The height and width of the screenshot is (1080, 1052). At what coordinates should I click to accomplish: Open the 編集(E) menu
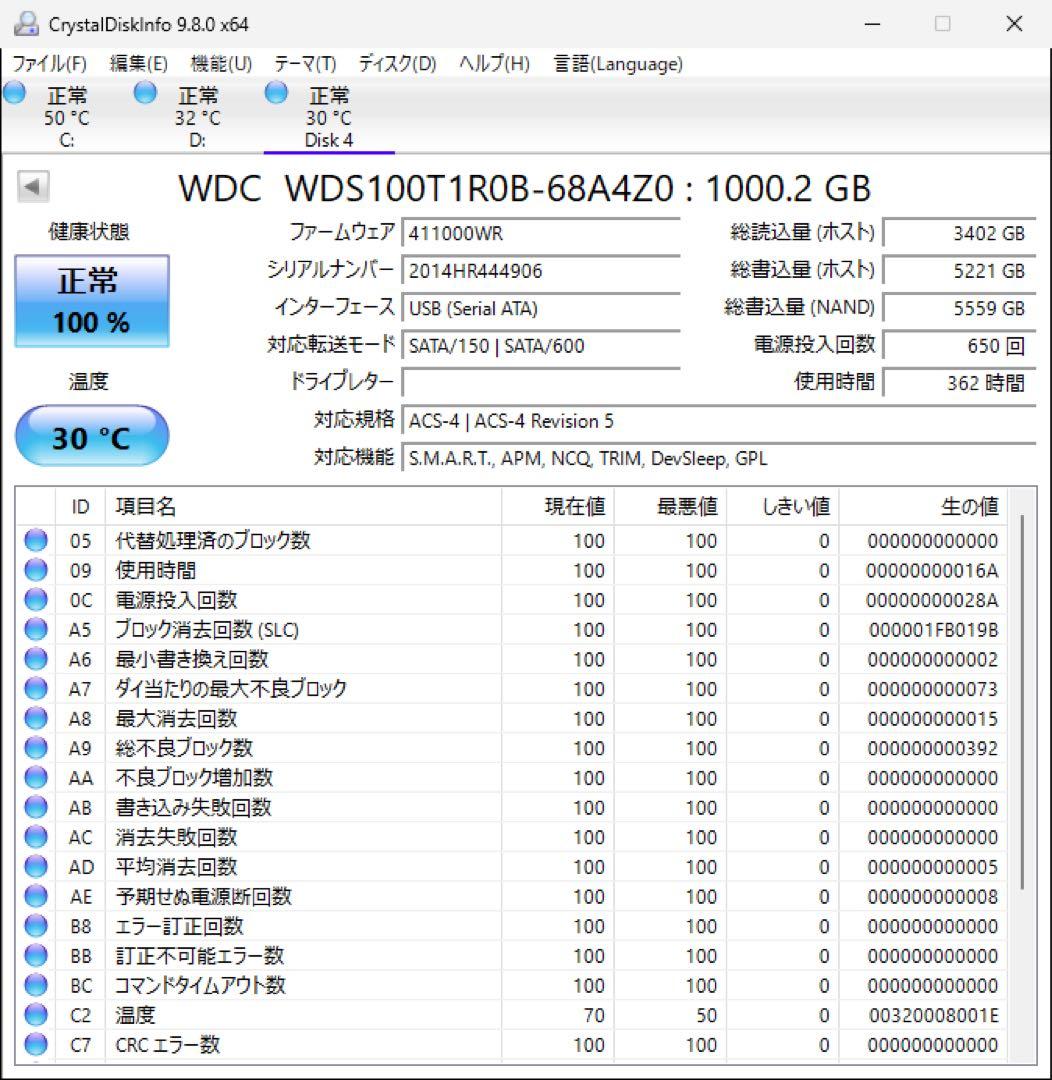[x=138, y=64]
